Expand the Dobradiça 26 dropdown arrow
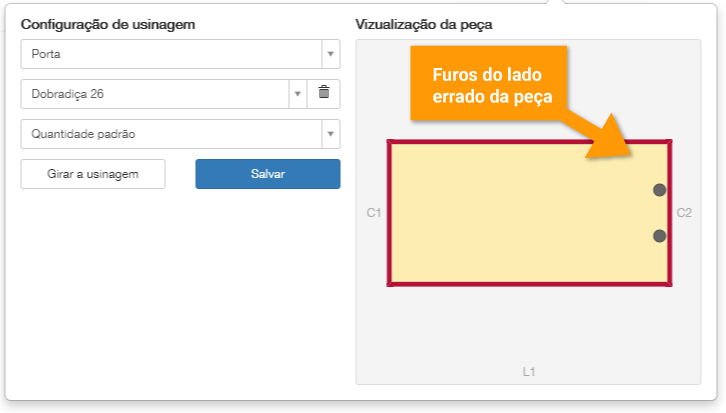 (x=297, y=94)
